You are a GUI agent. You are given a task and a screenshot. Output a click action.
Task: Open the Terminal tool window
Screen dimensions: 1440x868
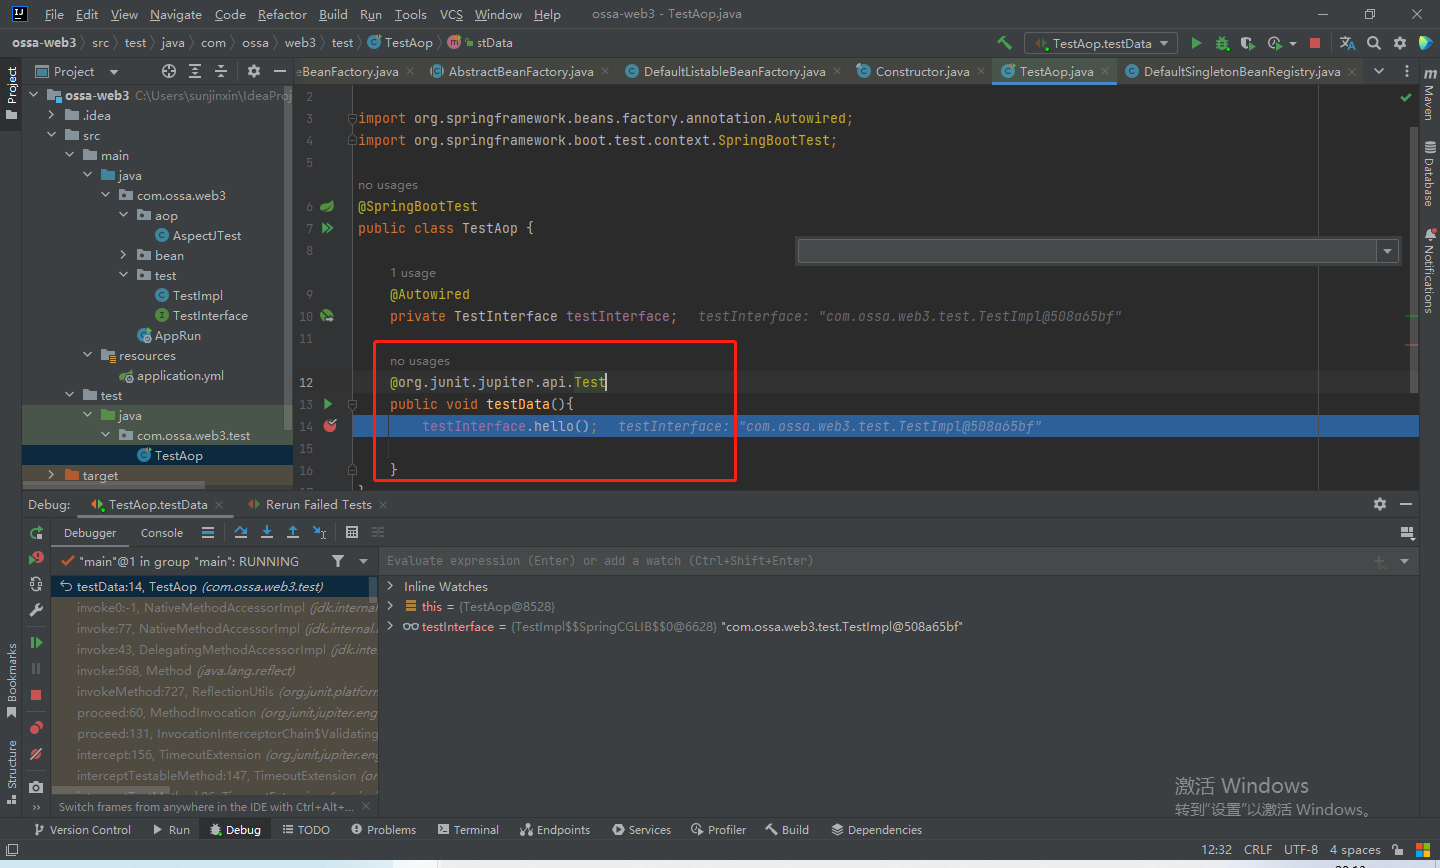click(x=468, y=830)
